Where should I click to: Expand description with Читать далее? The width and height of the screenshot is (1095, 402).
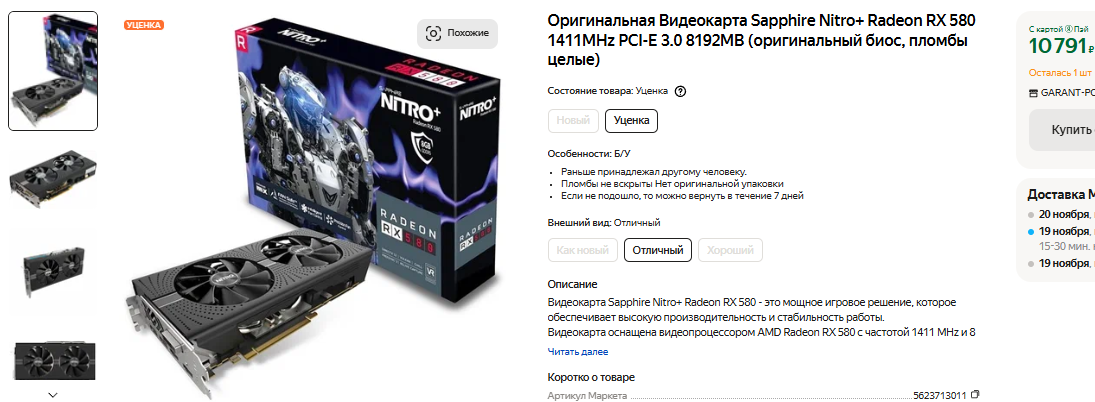(x=578, y=352)
